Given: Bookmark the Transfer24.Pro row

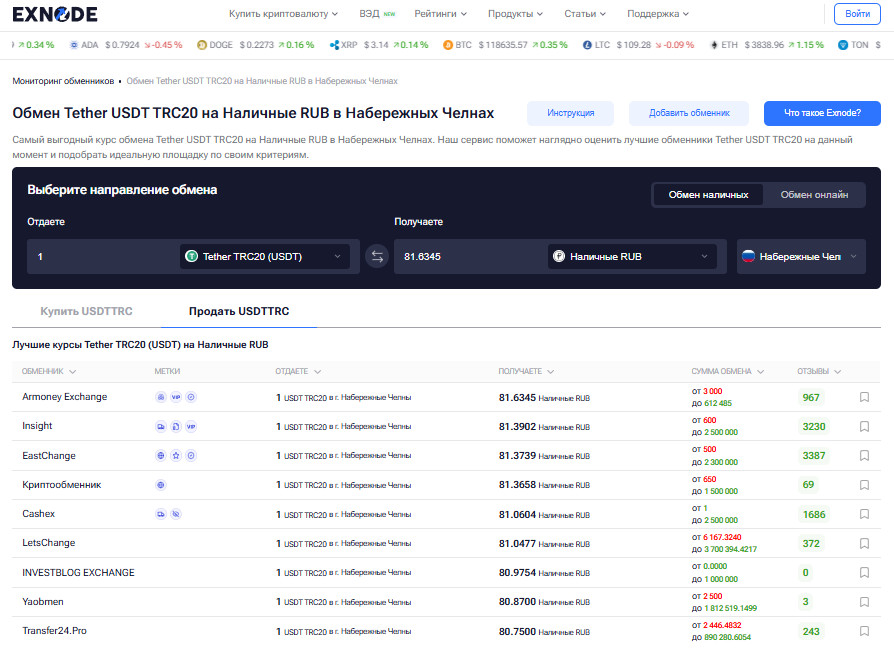Looking at the screenshot, I should pos(864,631).
